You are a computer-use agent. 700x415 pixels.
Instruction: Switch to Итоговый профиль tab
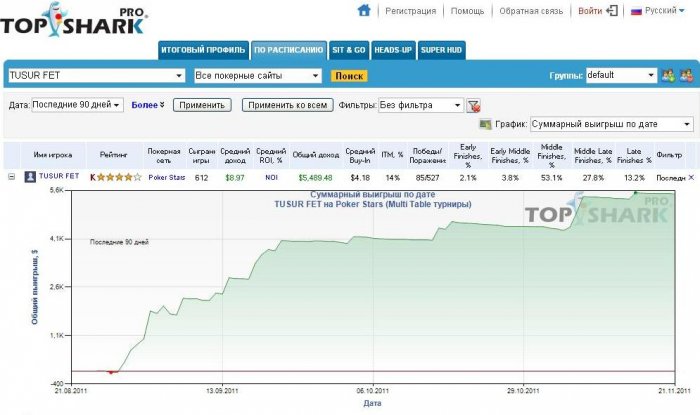pos(203,50)
